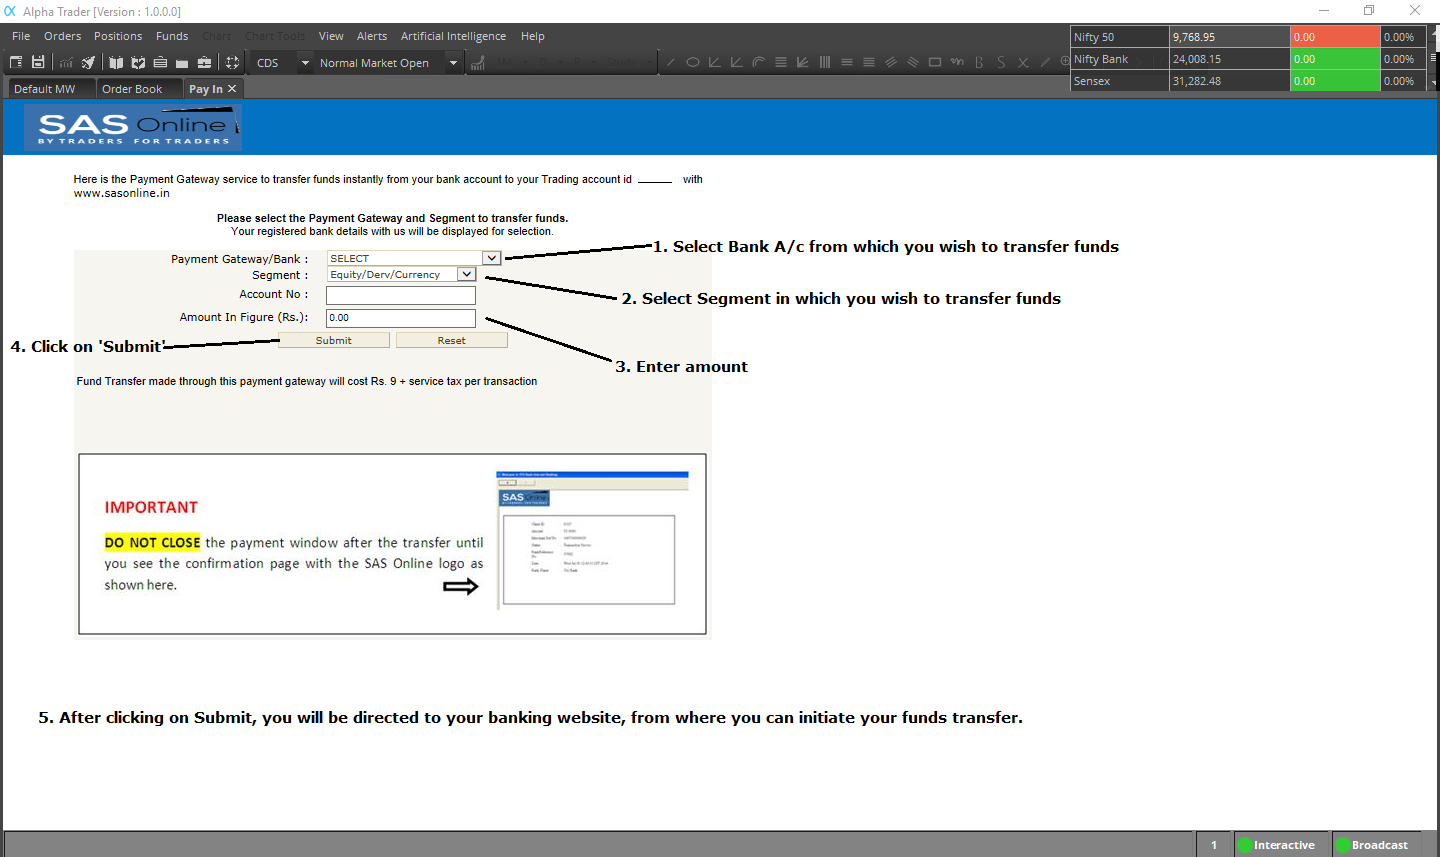The image size is (1440, 857).
Task: Select the vertical lines drawing tool
Action: point(825,62)
